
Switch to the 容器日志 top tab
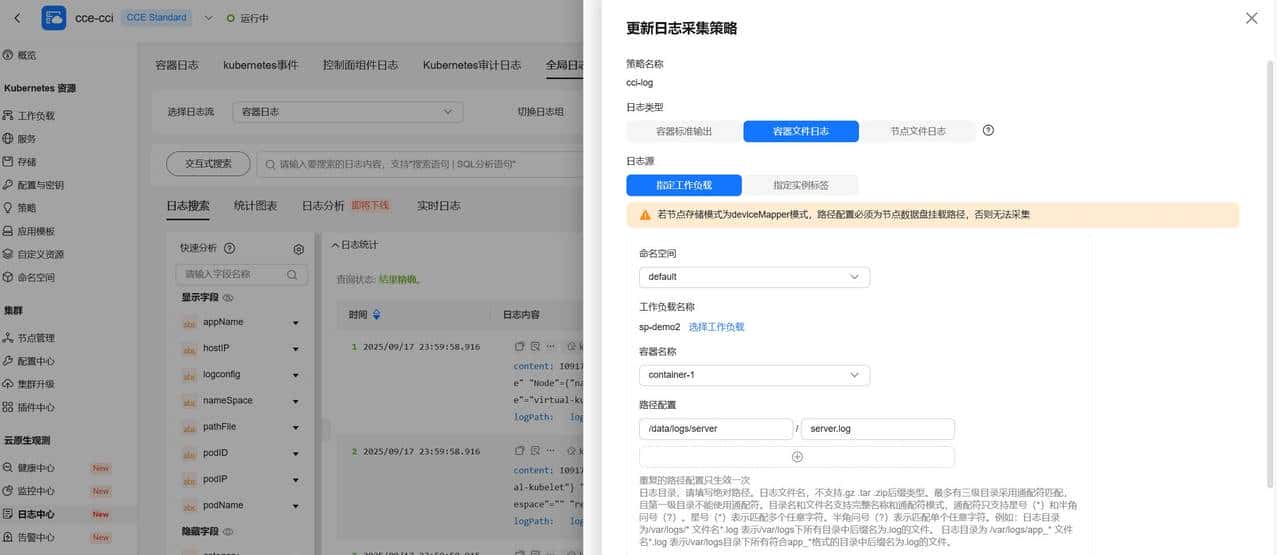coord(177,65)
